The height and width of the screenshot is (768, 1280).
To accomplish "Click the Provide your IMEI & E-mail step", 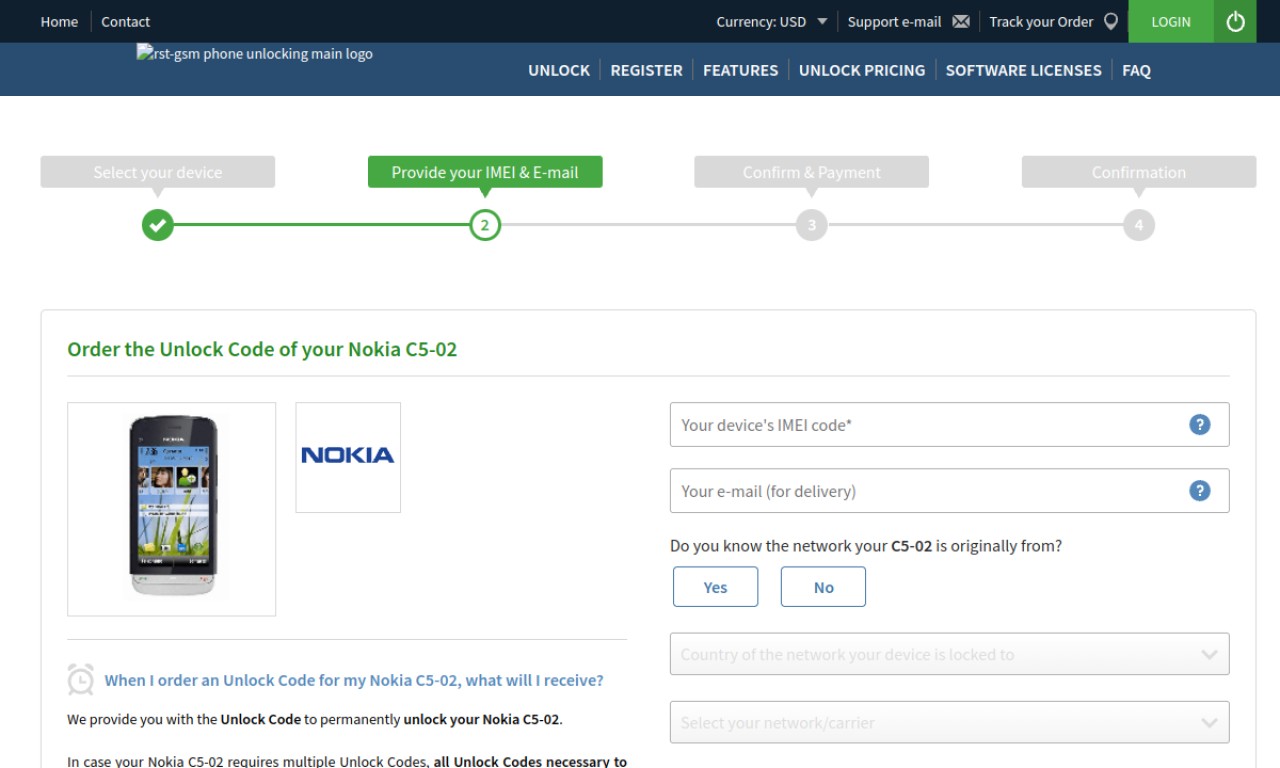I will (485, 172).
